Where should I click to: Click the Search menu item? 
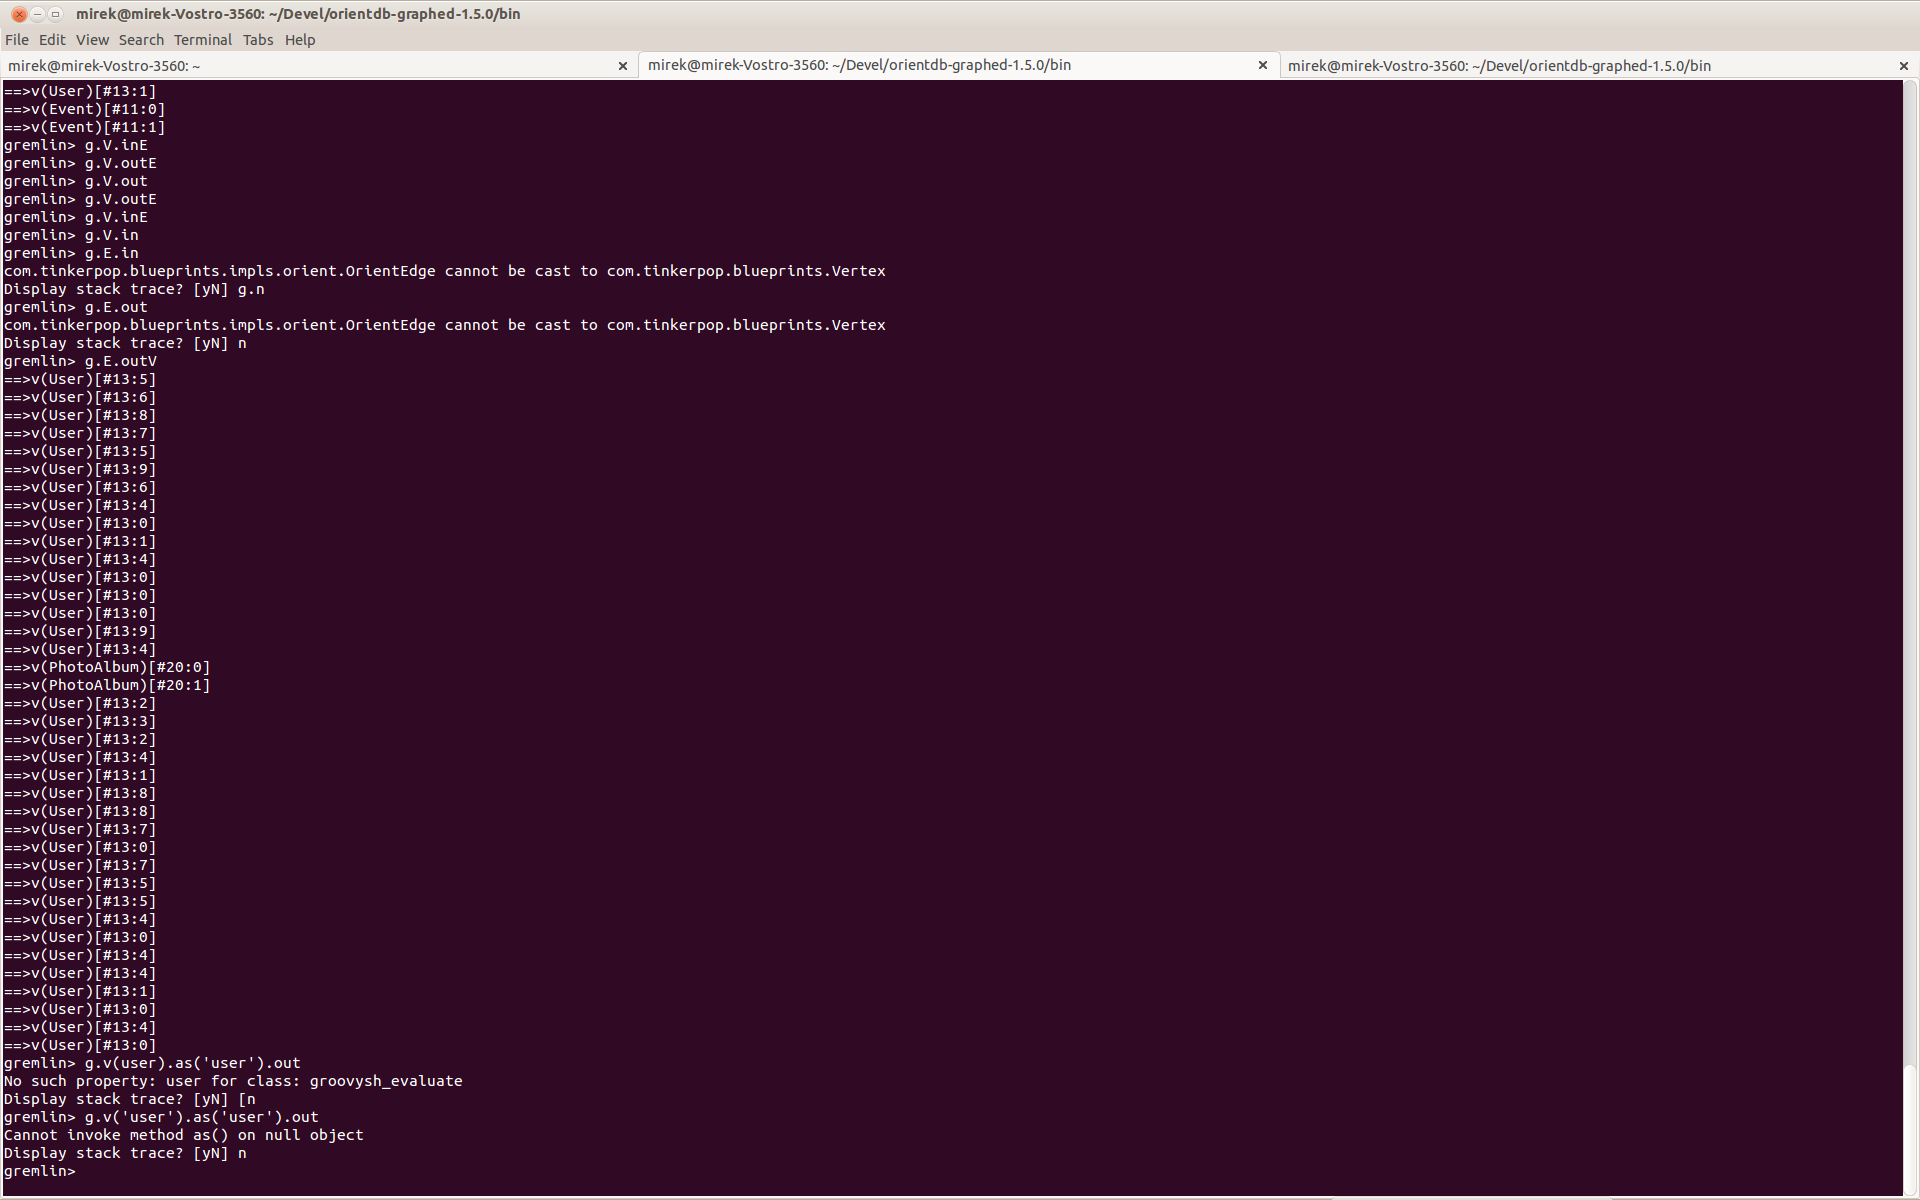[141, 39]
